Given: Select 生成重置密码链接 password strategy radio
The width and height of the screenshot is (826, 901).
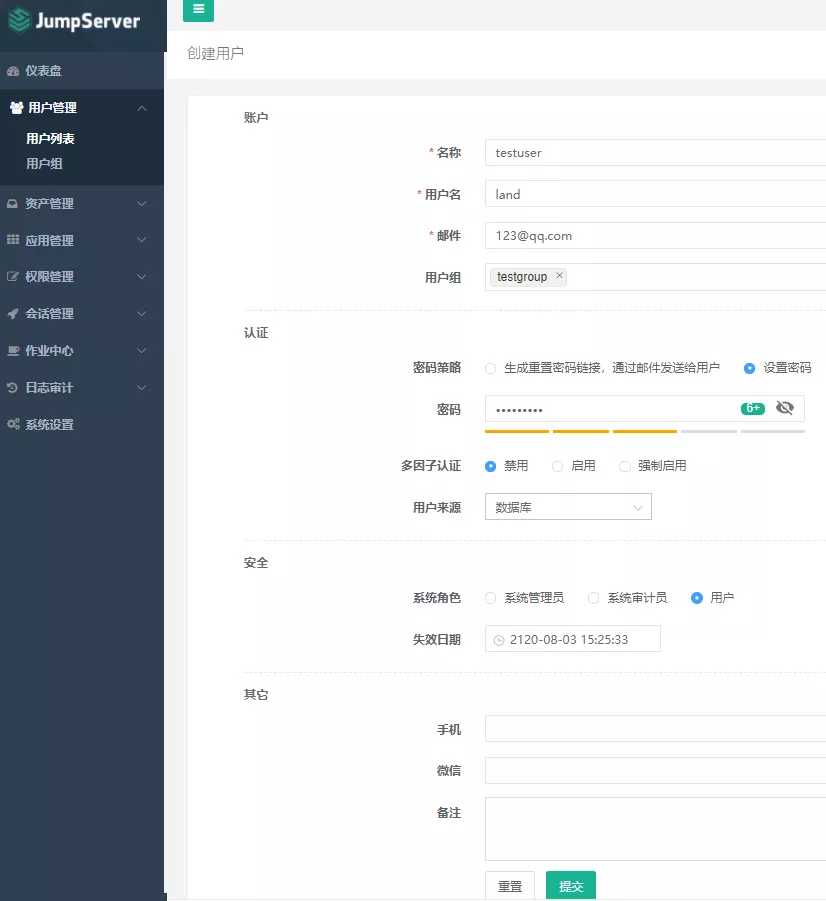Looking at the screenshot, I should pyautogui.click(x=490, y=368).
